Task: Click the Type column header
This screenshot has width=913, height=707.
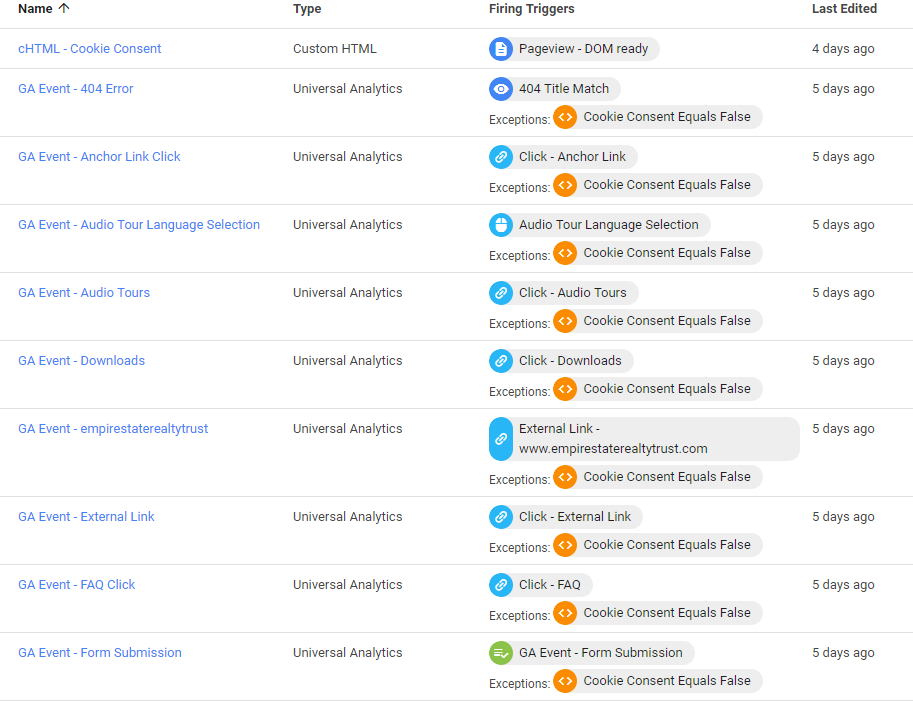Action: tap(307, 9)
